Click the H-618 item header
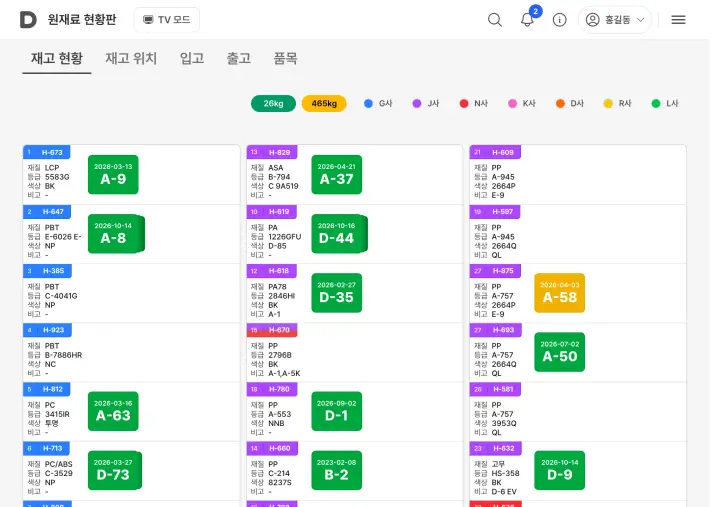 pos(271,271)
